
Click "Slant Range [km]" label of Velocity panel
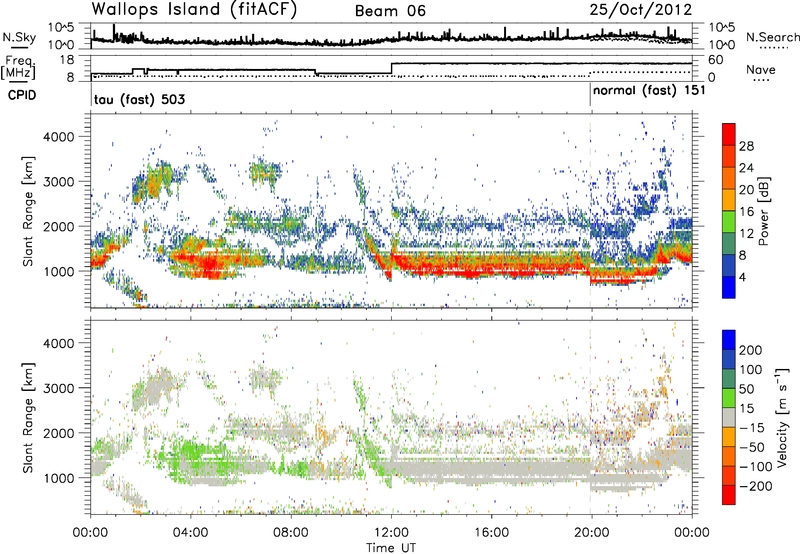[x=28, y=417]
